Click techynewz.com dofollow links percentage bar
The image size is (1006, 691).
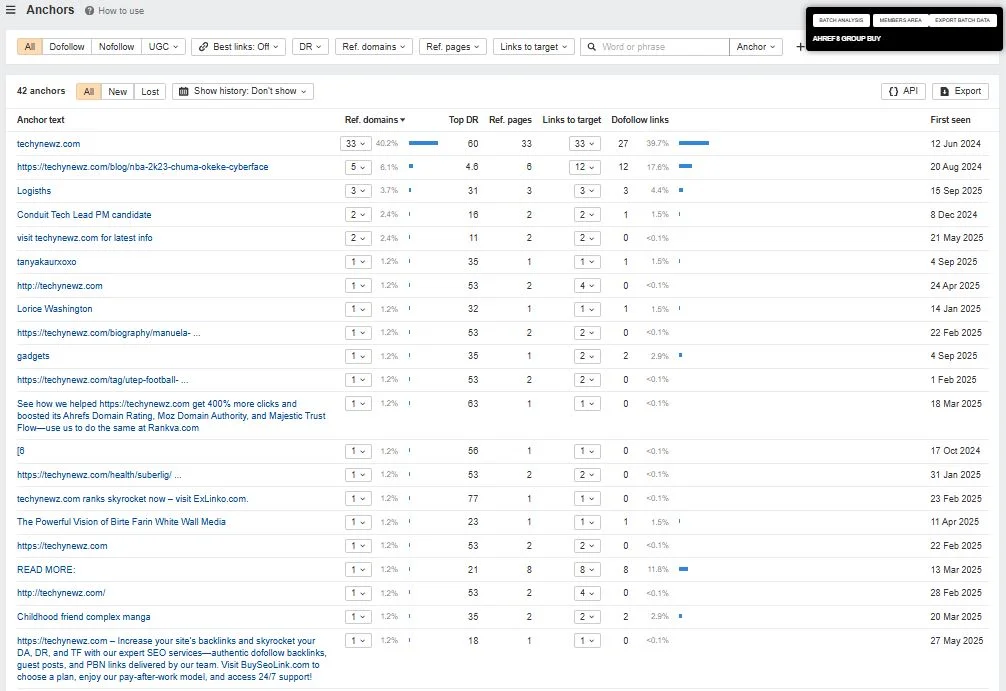[x=694, y=143]
